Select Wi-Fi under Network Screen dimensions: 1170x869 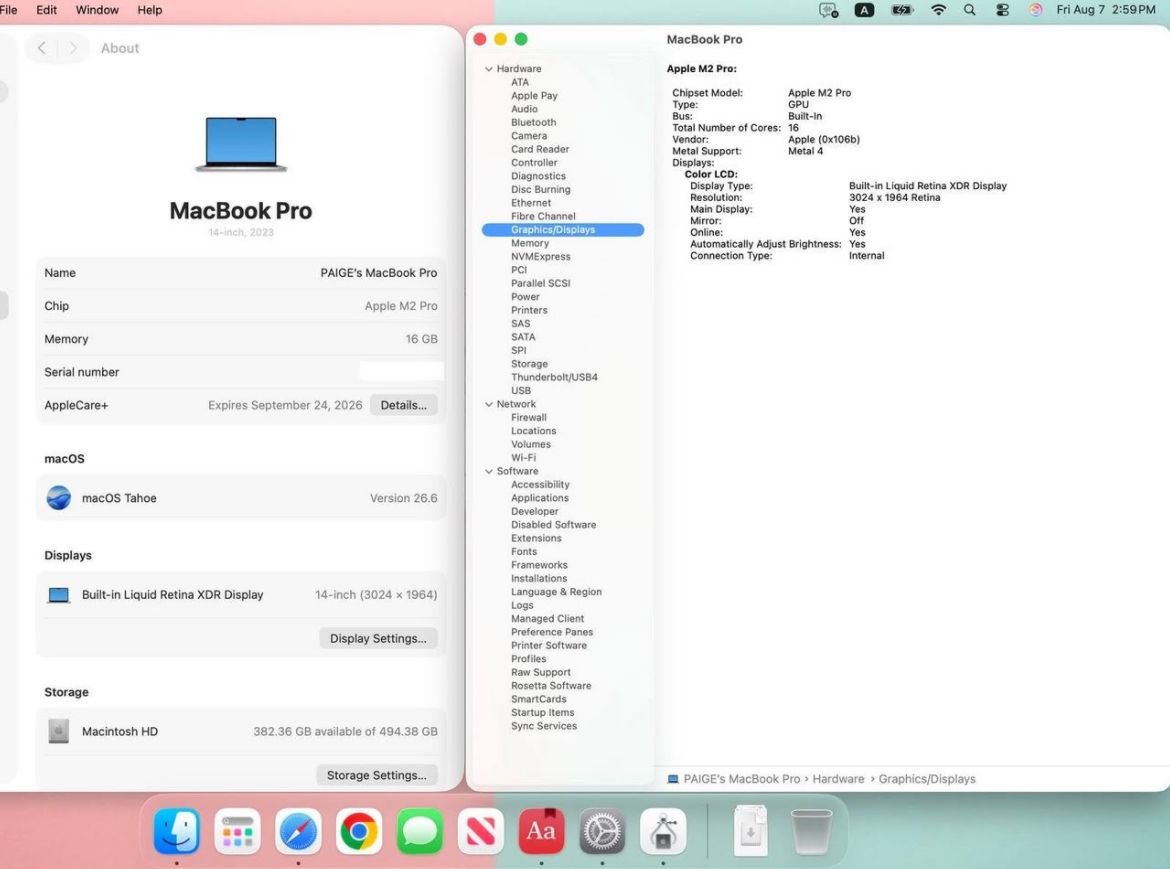523,458
